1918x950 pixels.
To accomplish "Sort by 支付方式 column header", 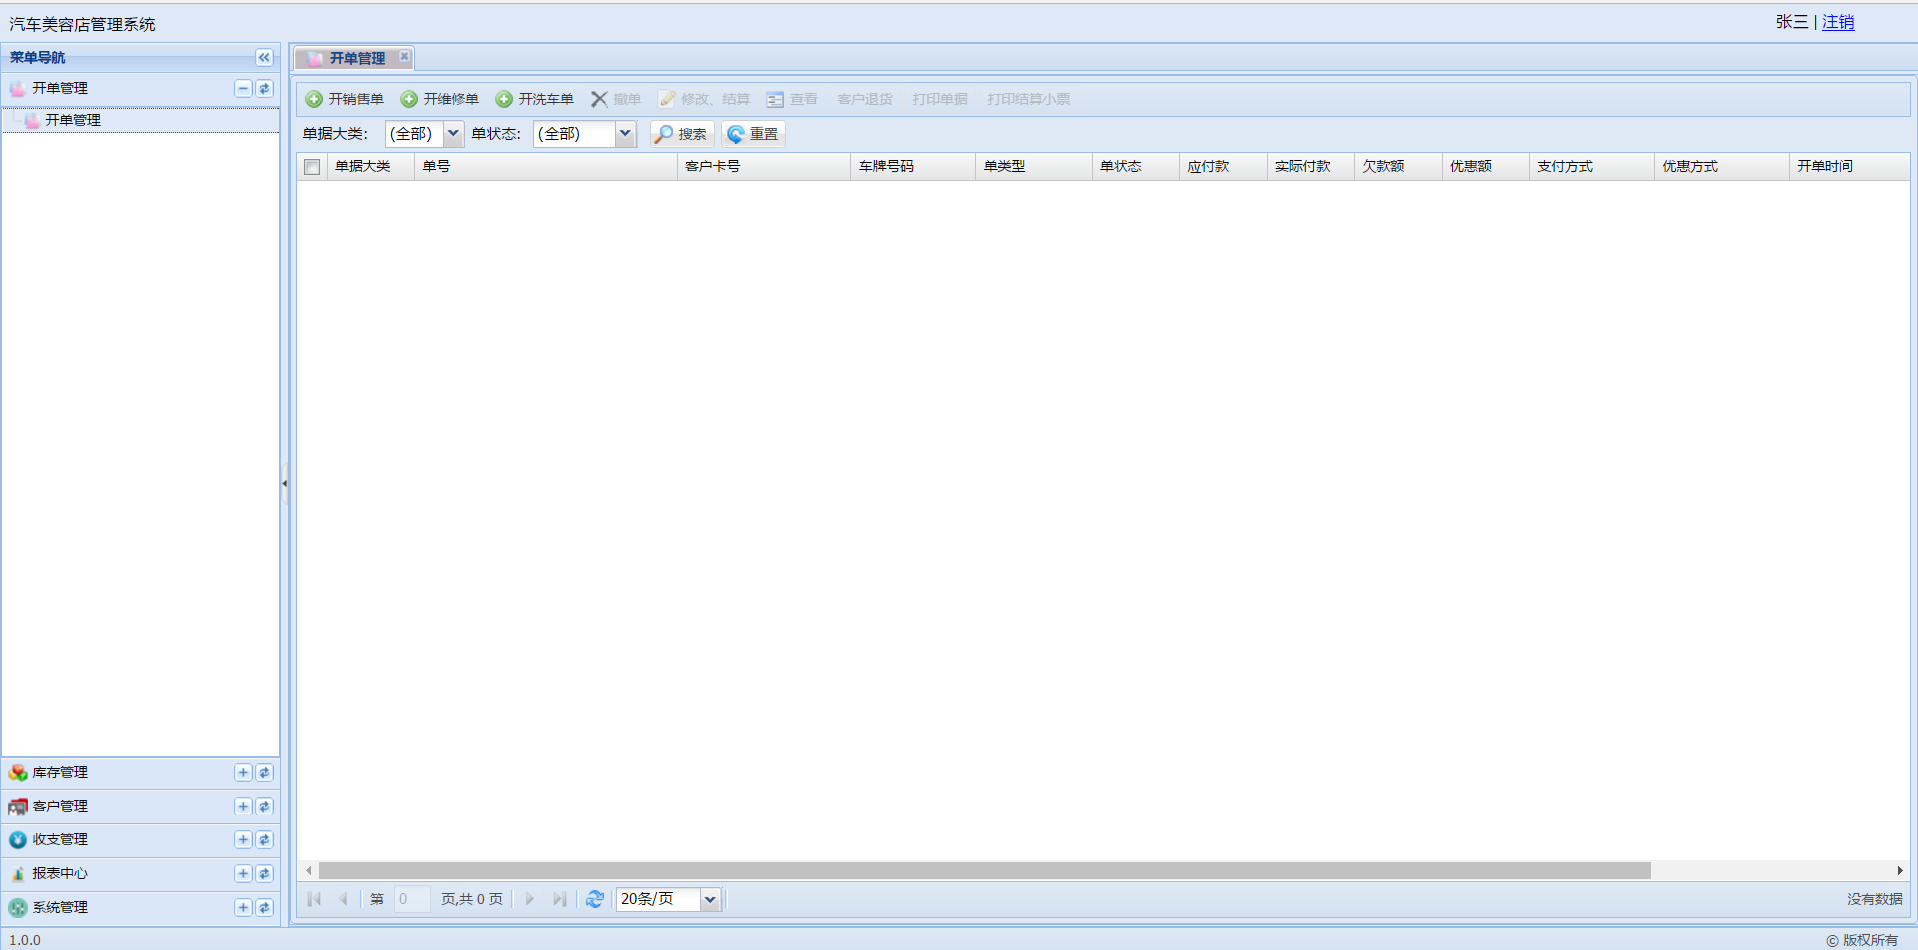I will tap(1592, 167).
